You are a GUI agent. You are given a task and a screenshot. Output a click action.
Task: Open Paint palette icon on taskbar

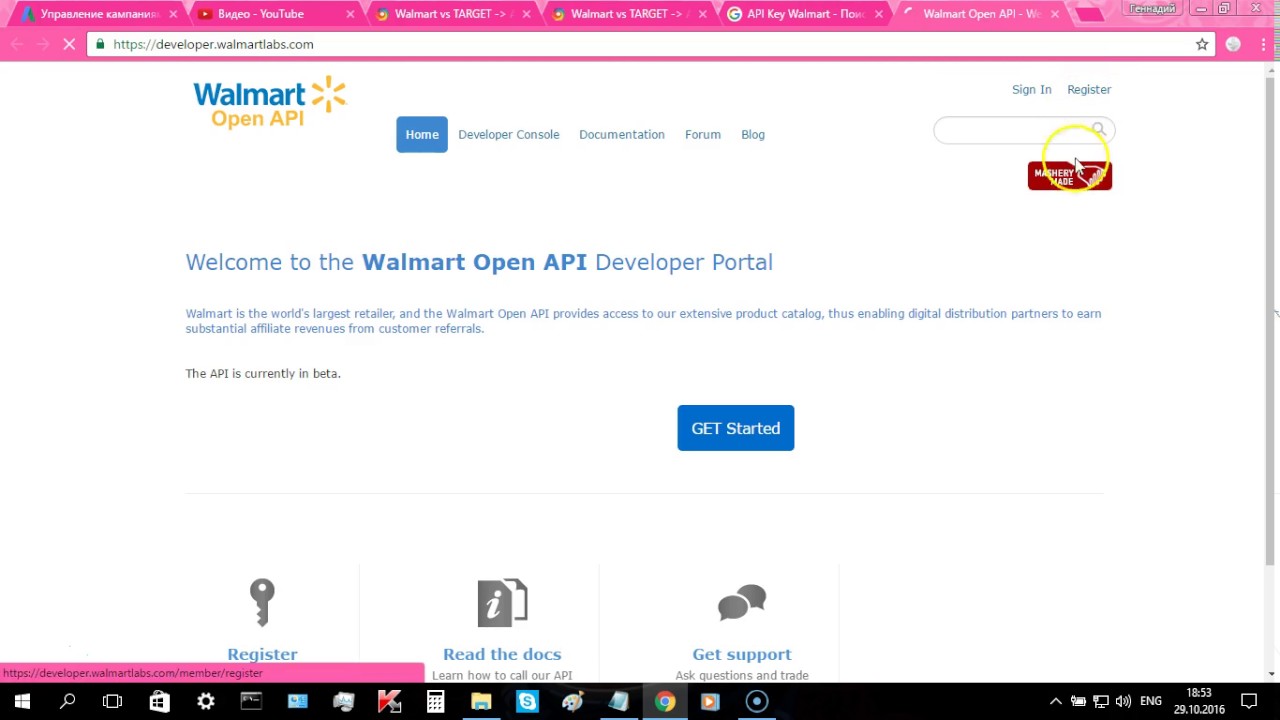[x=573, y=701]
